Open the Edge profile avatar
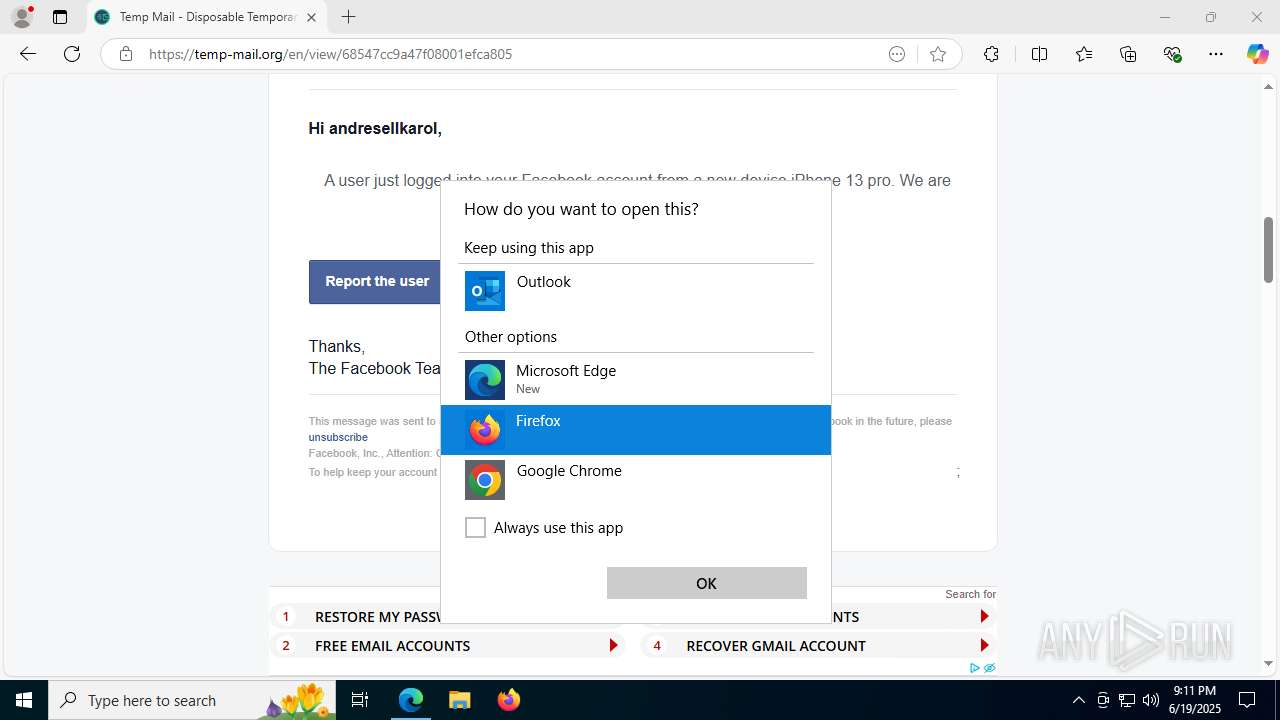Image resolution: width=1280 pixels, height=720 pixels. point(22,17)
